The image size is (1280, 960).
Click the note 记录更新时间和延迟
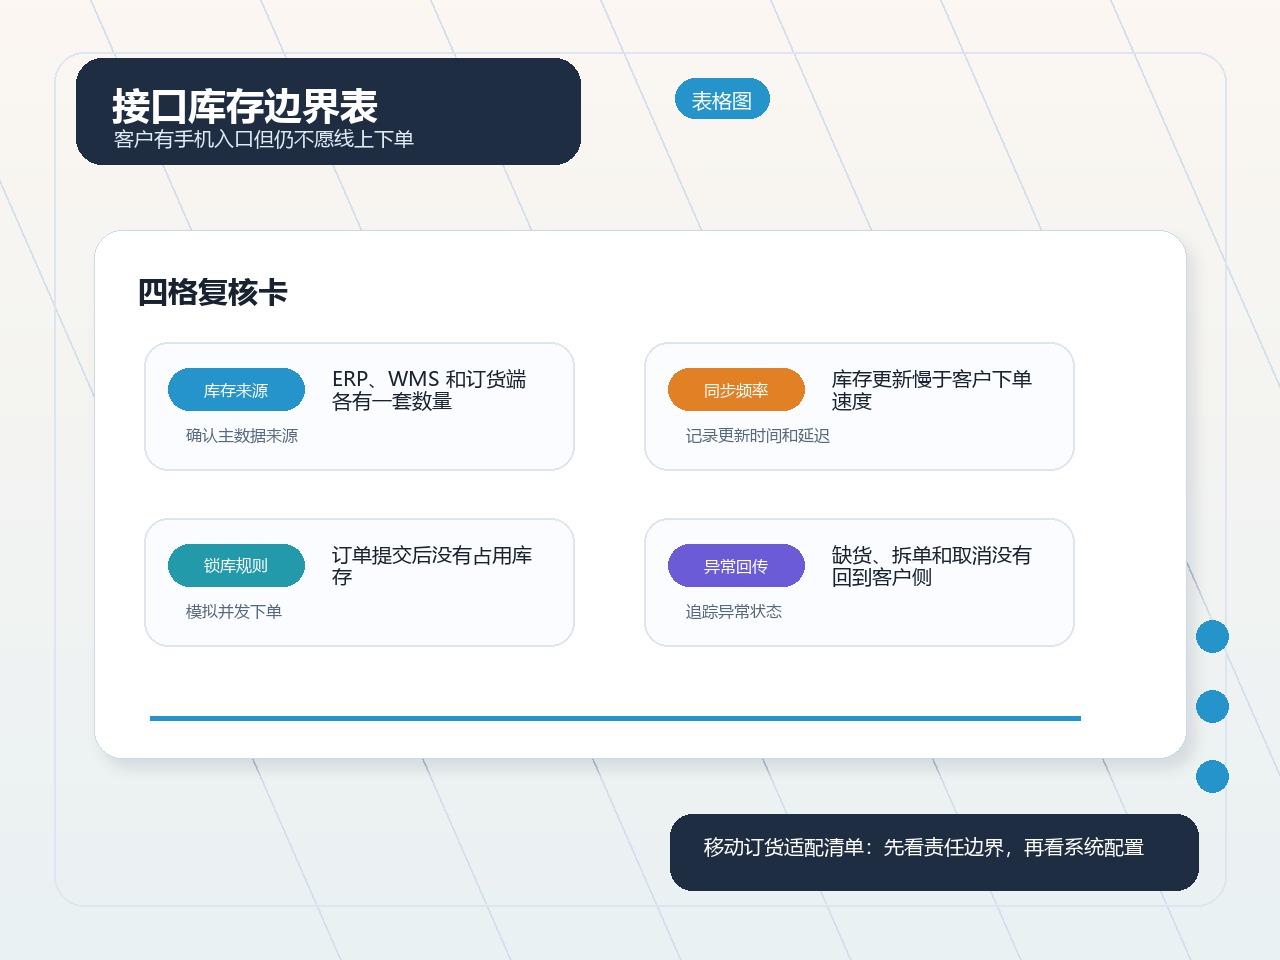click(x=758, y=436)
